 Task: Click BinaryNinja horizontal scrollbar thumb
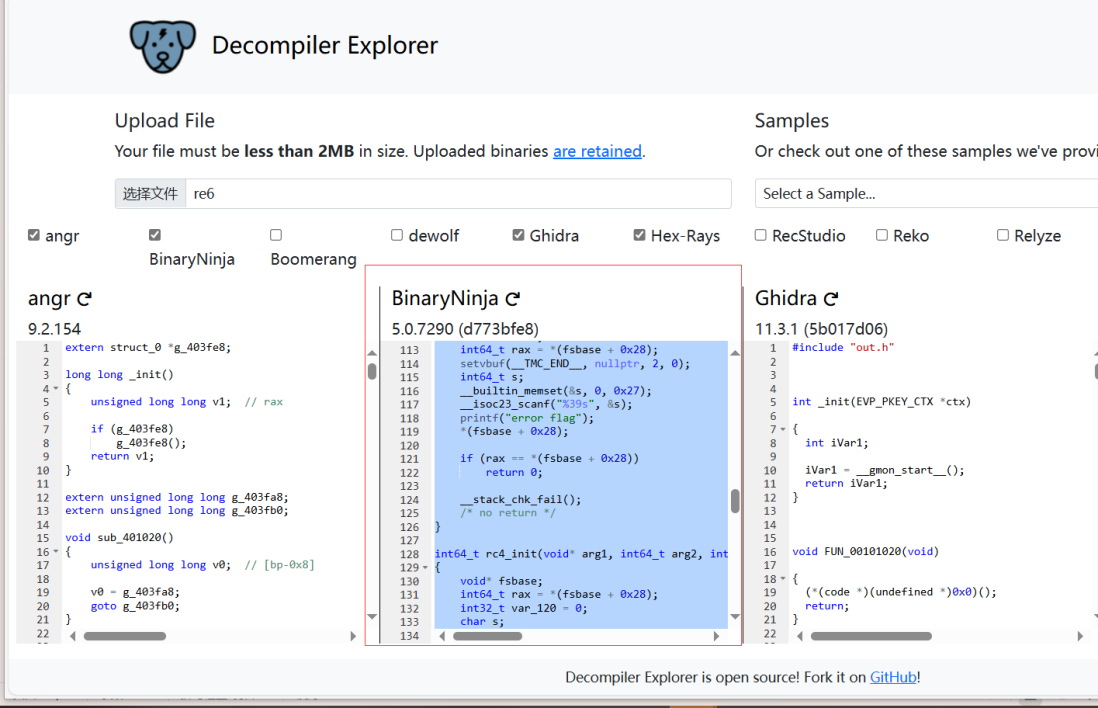[487, 636]
